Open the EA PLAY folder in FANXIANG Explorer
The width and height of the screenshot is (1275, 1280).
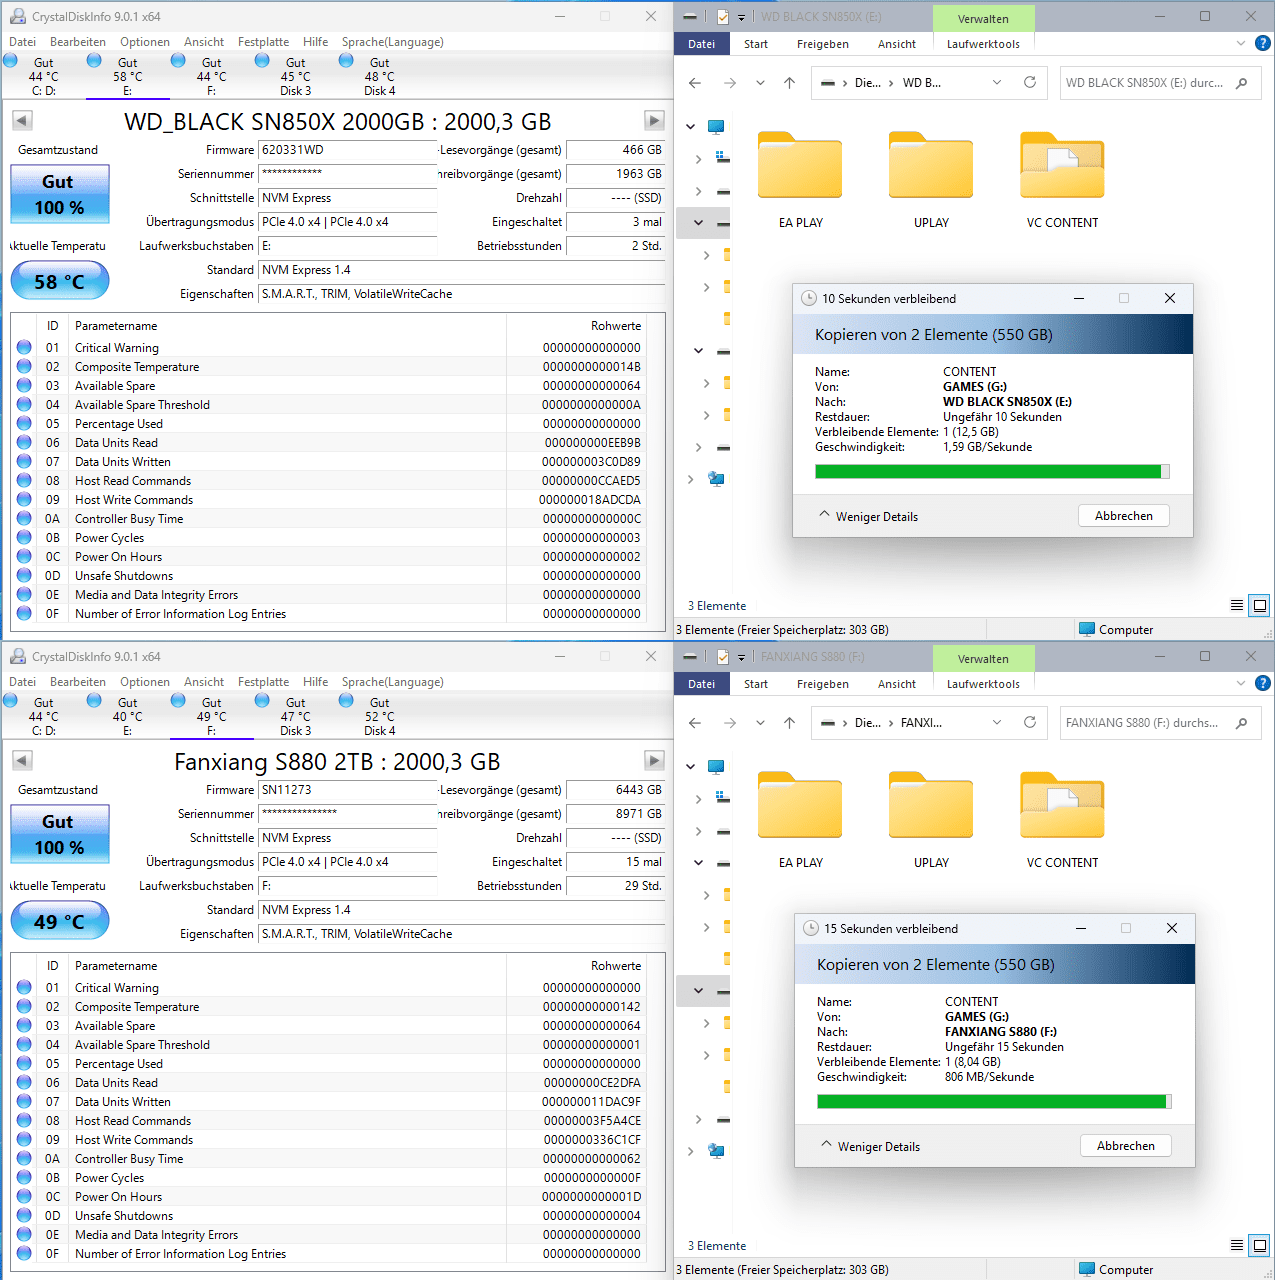(x=800, y=820)
